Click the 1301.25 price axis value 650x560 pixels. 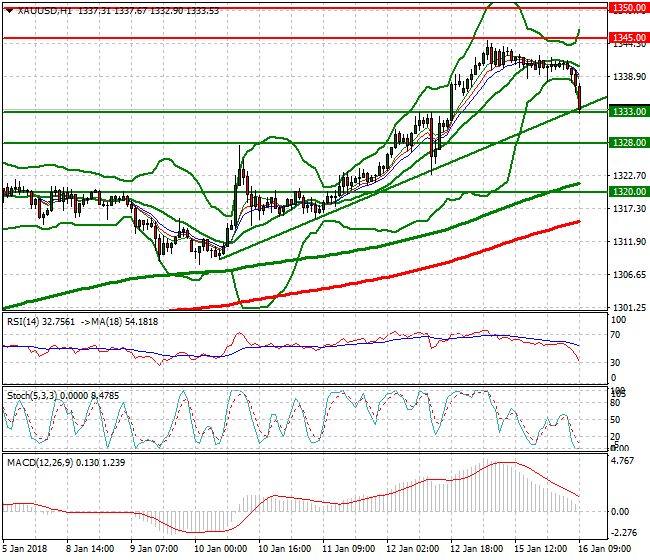(x=629, y=308)
